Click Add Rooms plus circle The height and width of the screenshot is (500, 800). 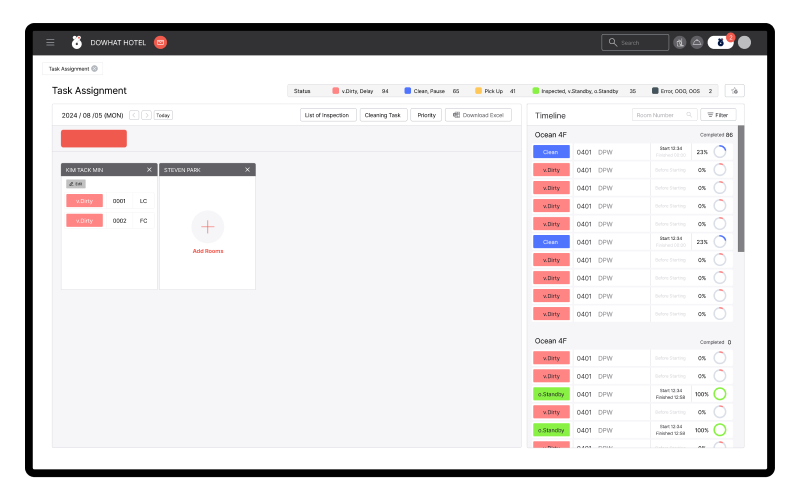pos(208,227)
